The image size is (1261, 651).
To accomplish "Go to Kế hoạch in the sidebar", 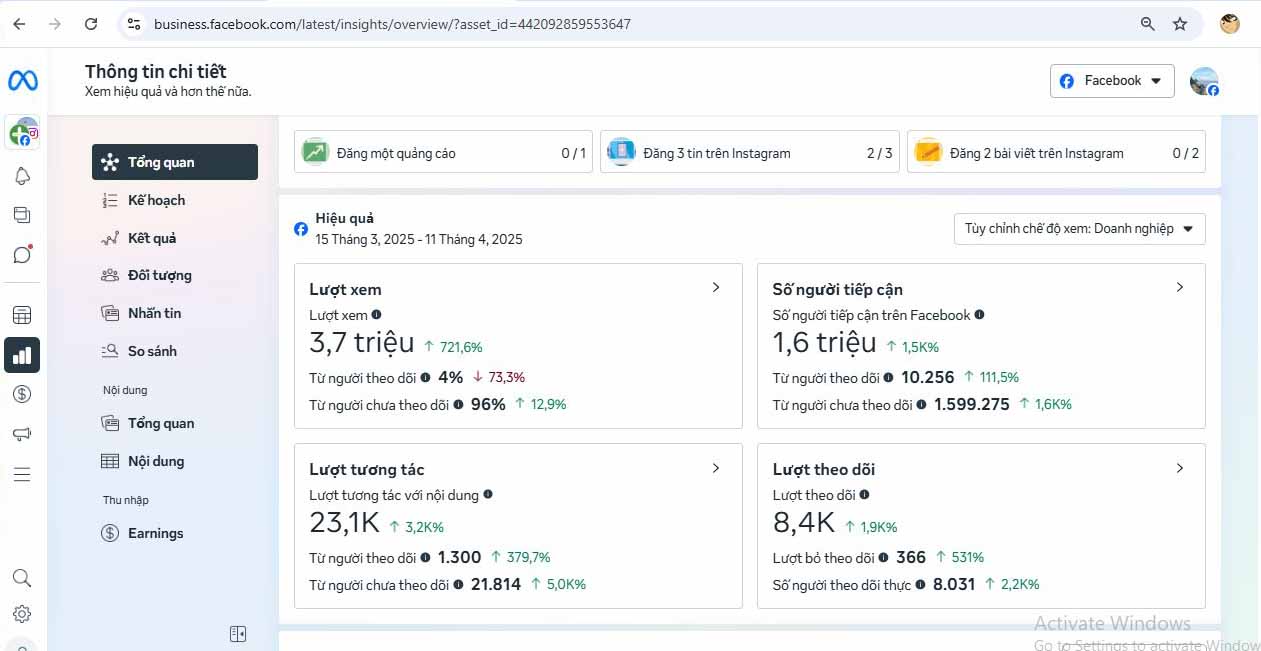I will point(156,200).
